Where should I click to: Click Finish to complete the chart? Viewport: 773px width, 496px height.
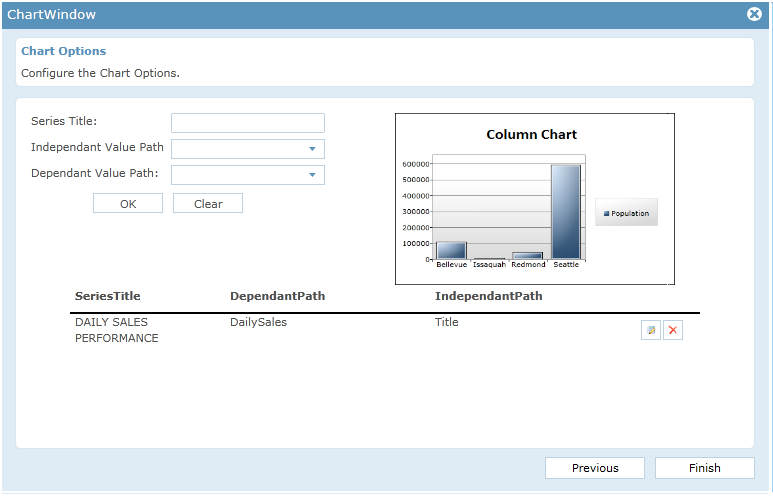coord(704,468)
